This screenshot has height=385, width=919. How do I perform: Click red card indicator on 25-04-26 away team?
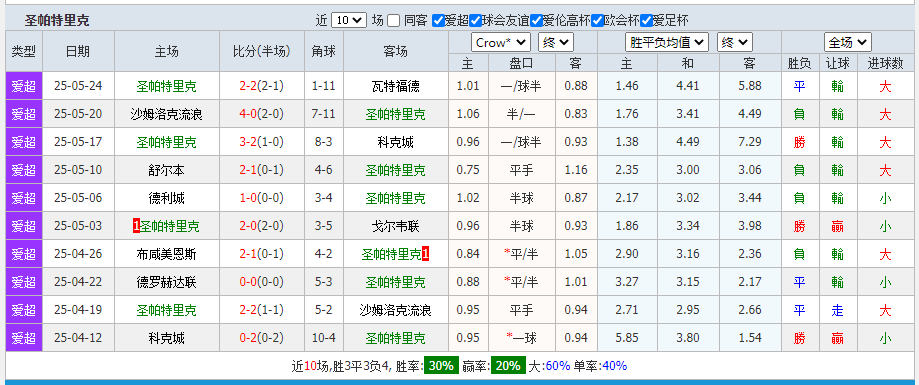(x=426, y=254)
